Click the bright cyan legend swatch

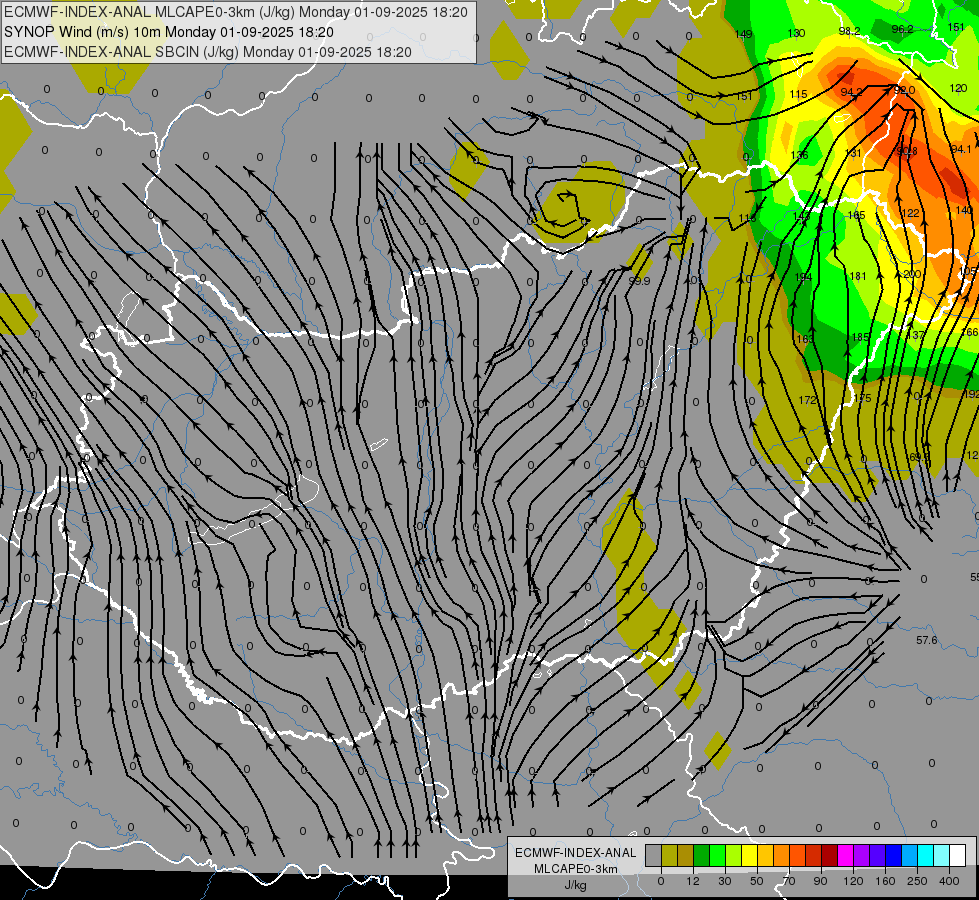point(926,856)
